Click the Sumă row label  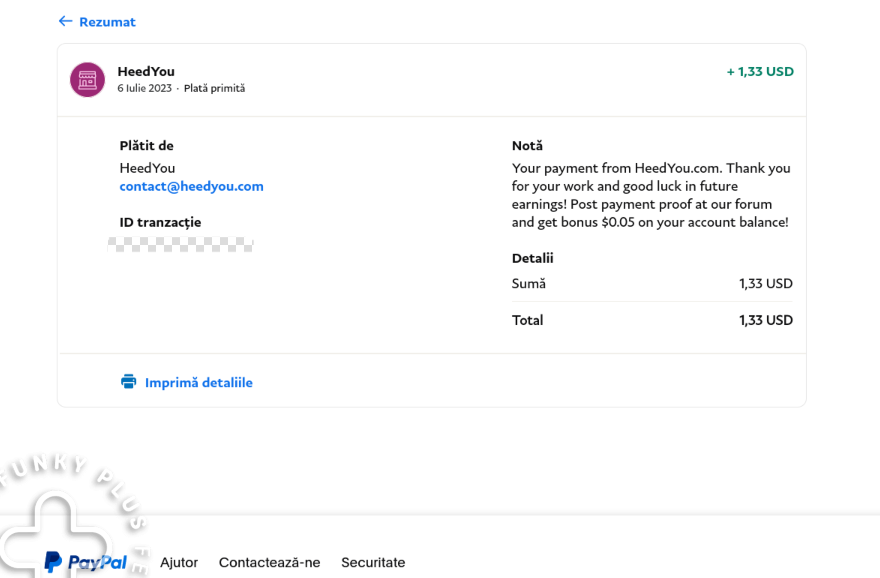point(529,283)
